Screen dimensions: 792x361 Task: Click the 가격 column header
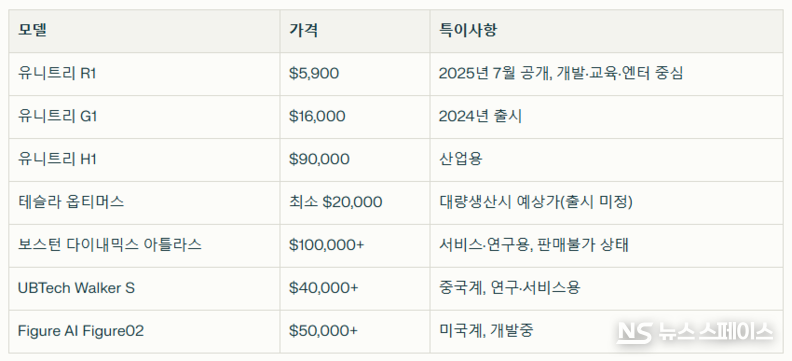click(x=355, y=31)
